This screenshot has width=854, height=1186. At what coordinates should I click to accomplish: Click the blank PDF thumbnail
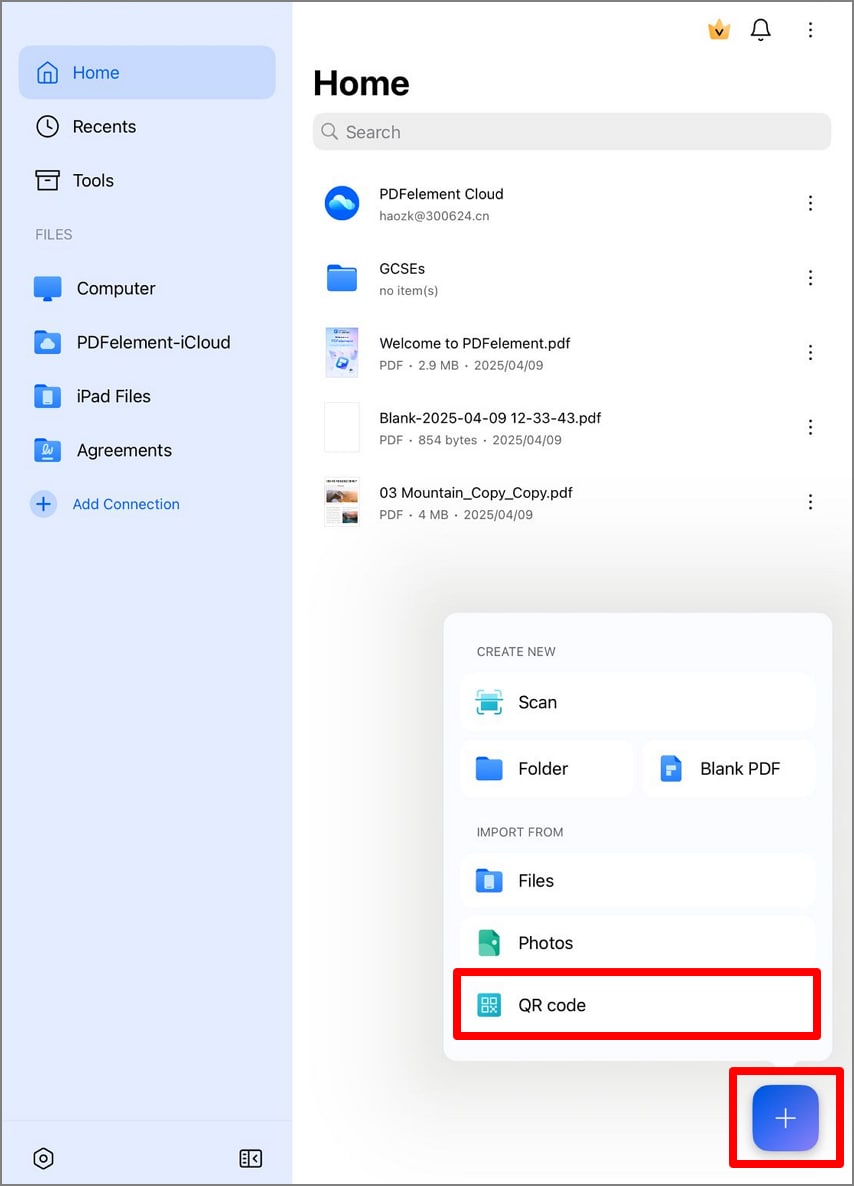tap(342, 427)
